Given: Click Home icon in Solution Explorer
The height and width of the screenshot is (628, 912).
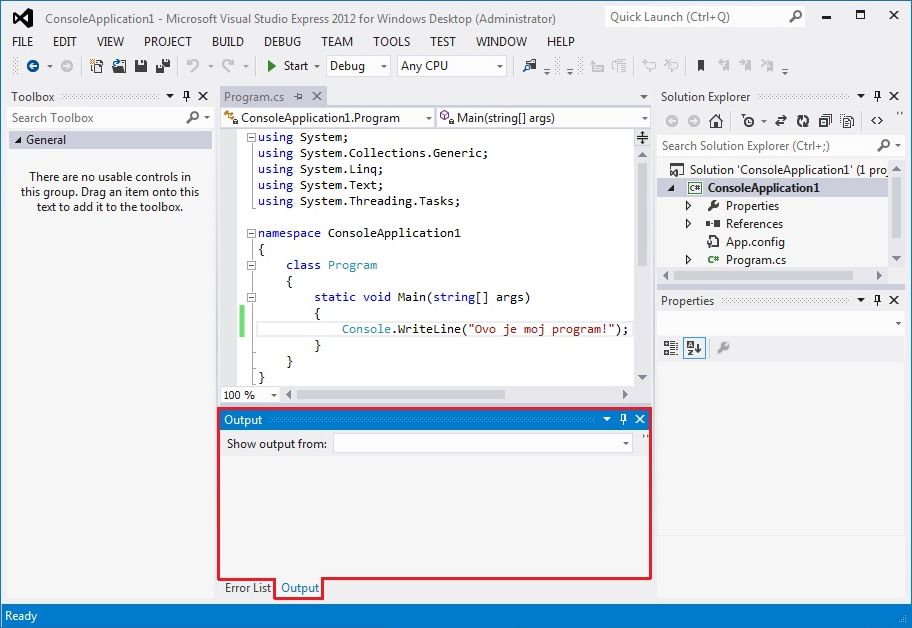Looking at the screenshot, I should 715,121.
